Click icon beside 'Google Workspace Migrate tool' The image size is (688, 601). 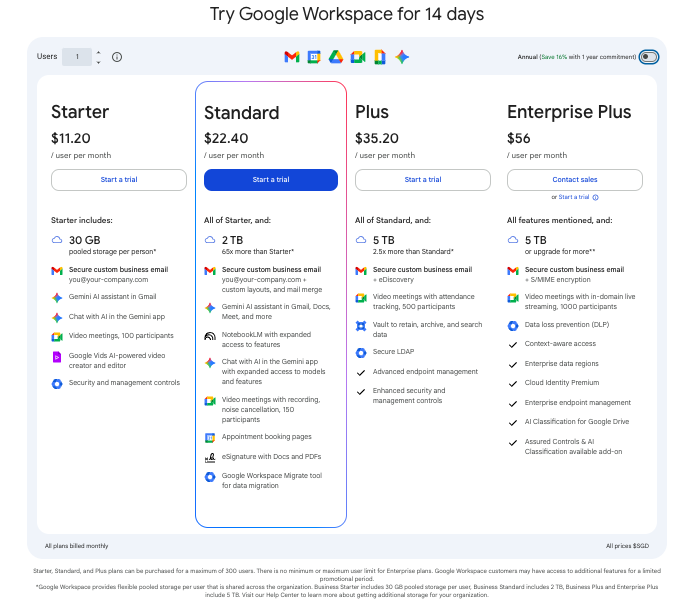click(x=210, y=477)
